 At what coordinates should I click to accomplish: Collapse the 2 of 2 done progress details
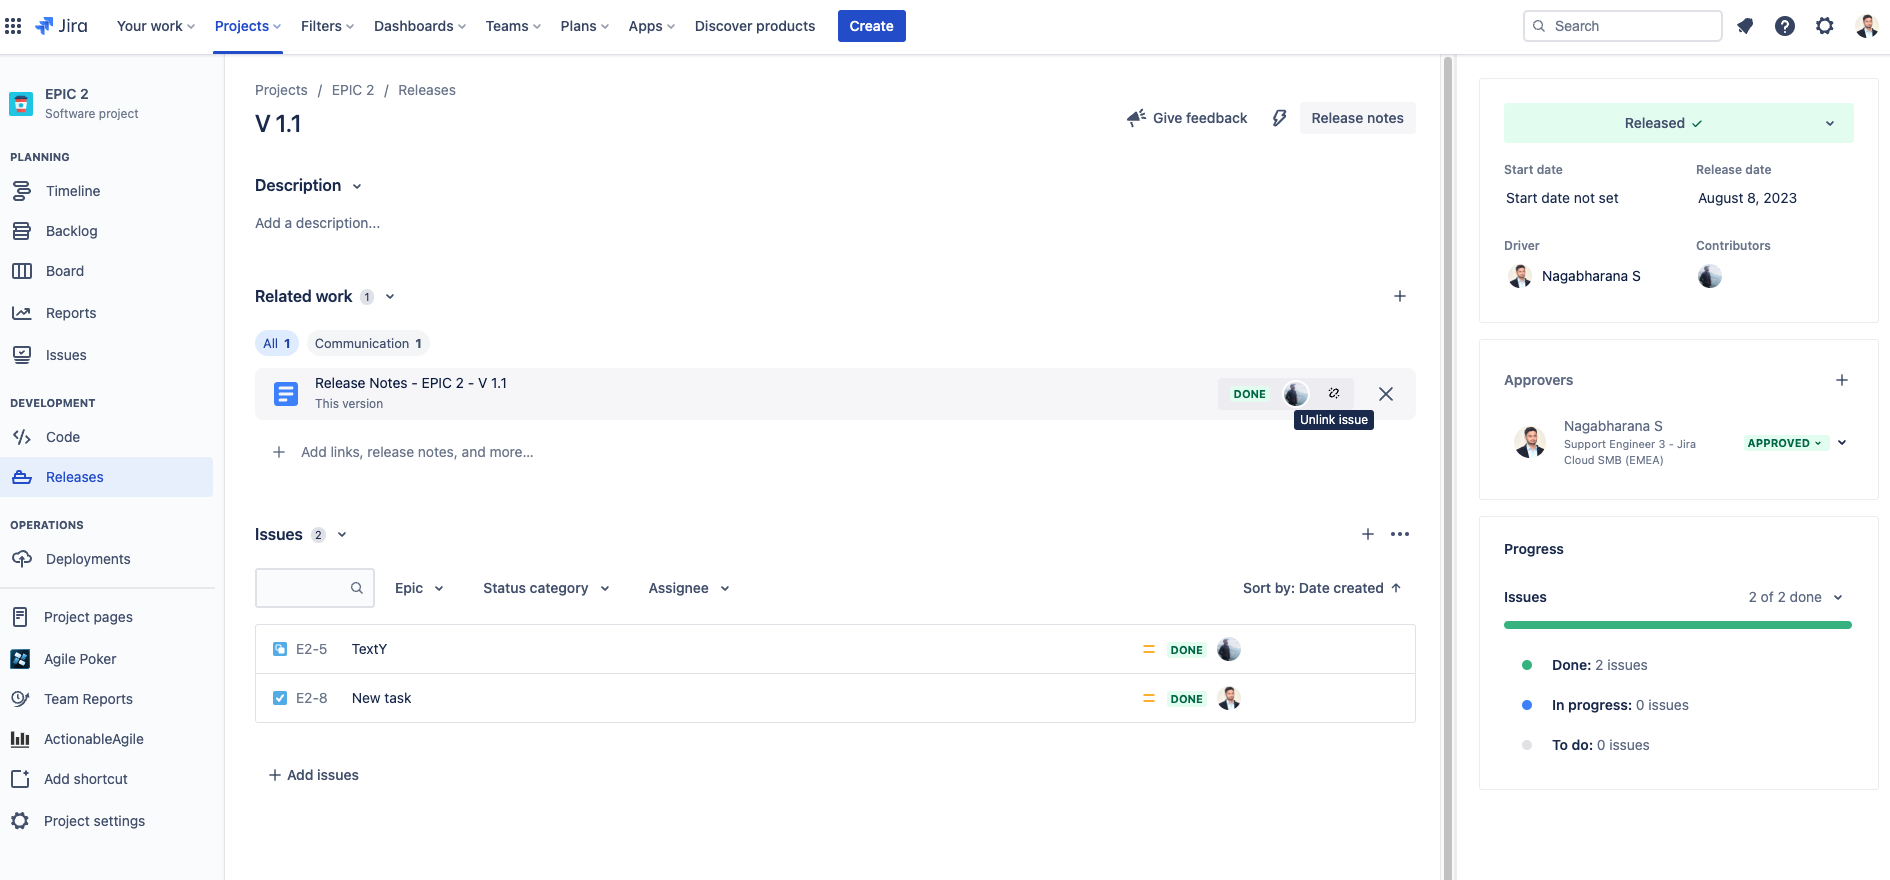[x=1838, y=597]
